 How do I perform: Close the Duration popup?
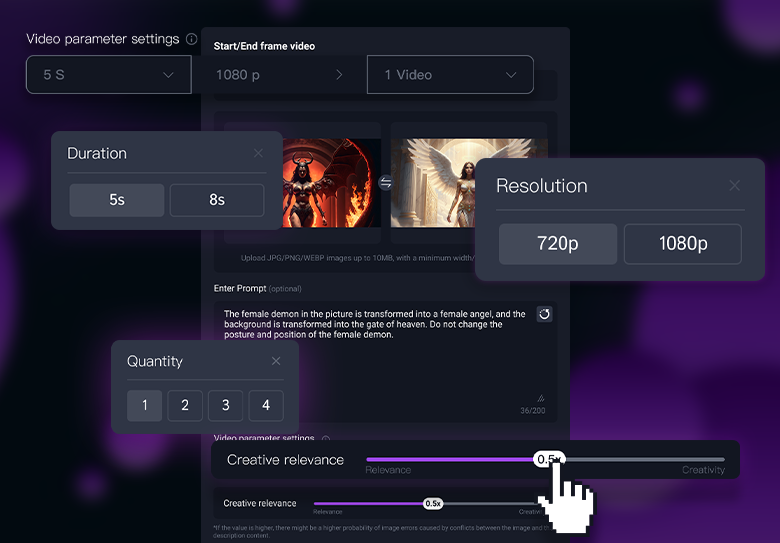[258, 153]
